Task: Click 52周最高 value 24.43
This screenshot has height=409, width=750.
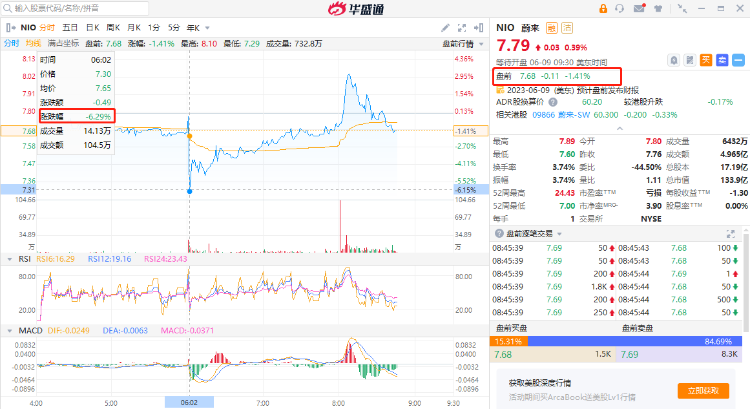Action: (x=565, y=193)
